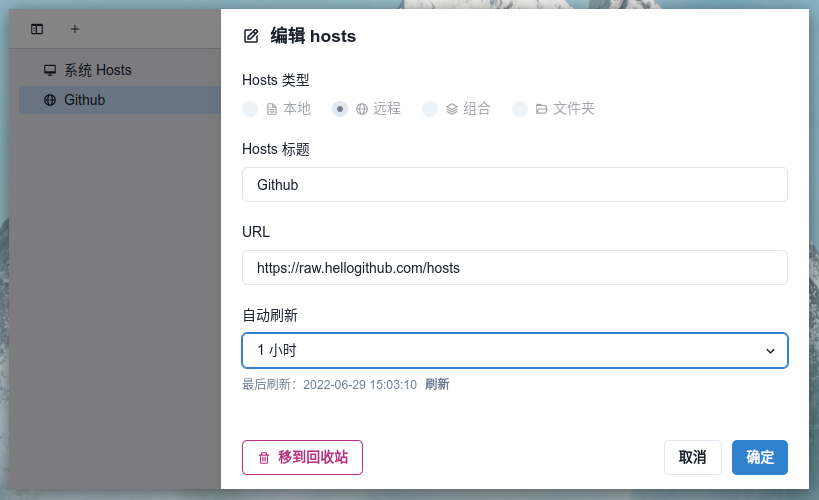Pick the 文件夹 radio option
Image resolution: width=819 pixels, height=500 pixels.
tap(520, 109)
